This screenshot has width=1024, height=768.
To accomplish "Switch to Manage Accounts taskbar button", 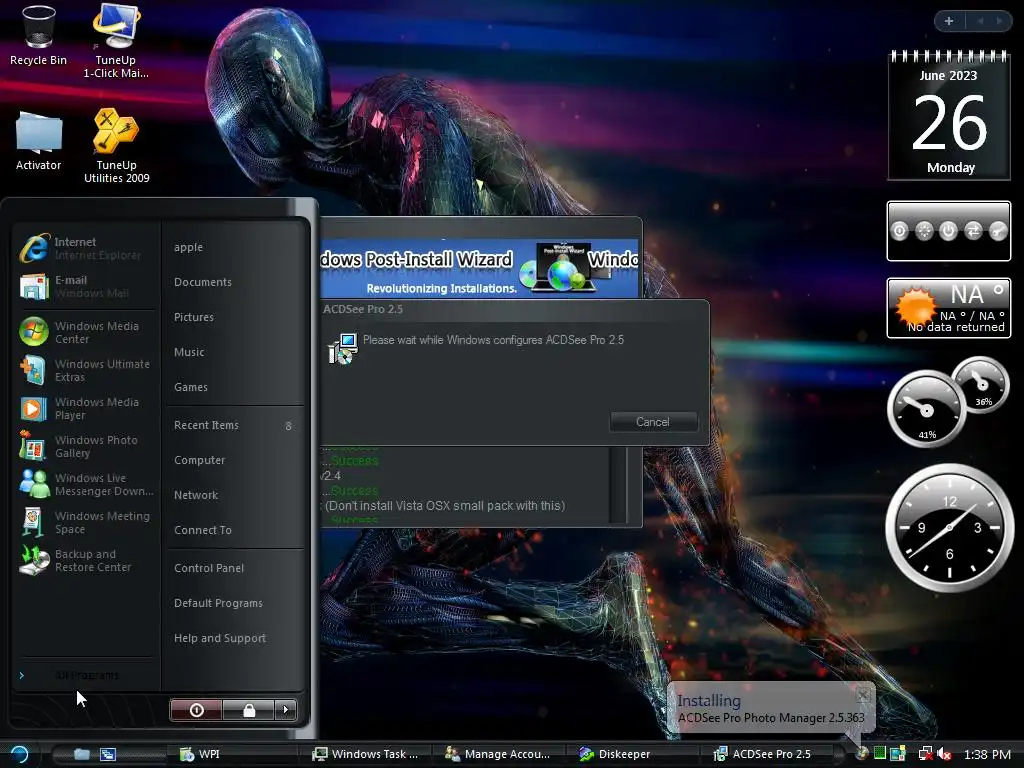I will click(500, 754).
